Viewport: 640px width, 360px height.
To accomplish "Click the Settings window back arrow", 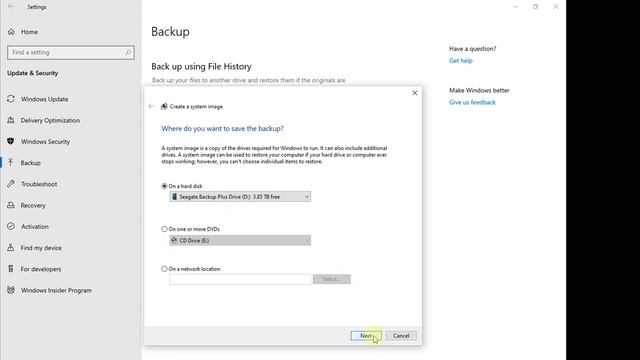I will (x=11, y=7).
